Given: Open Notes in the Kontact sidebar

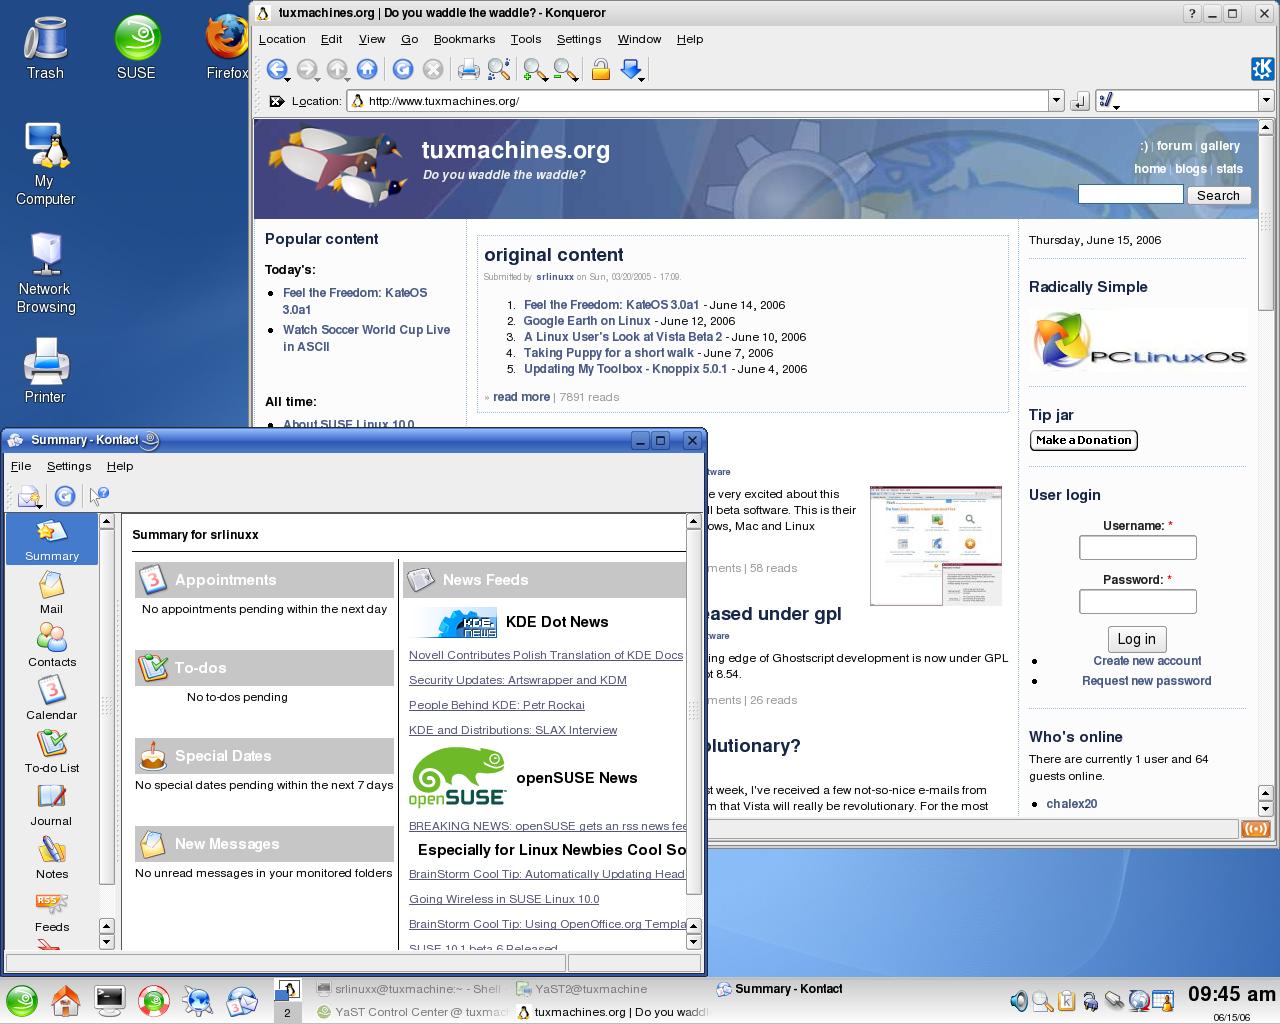Looking at the screenshot, I should tap(51, 858).
